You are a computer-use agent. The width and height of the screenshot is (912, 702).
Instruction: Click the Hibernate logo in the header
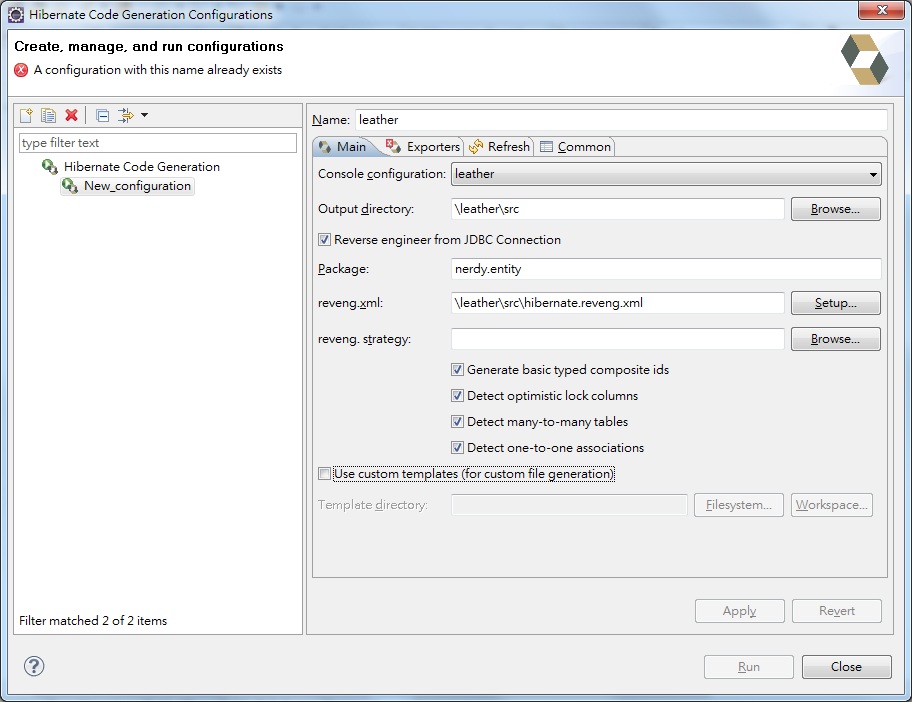point(864,60)
